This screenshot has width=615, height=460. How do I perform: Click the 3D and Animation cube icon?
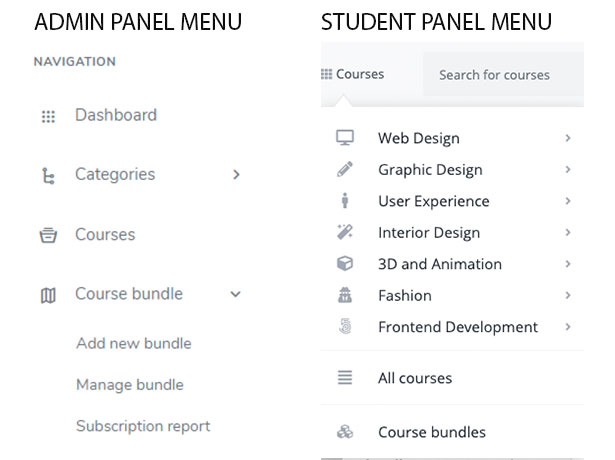pos(345,264)
